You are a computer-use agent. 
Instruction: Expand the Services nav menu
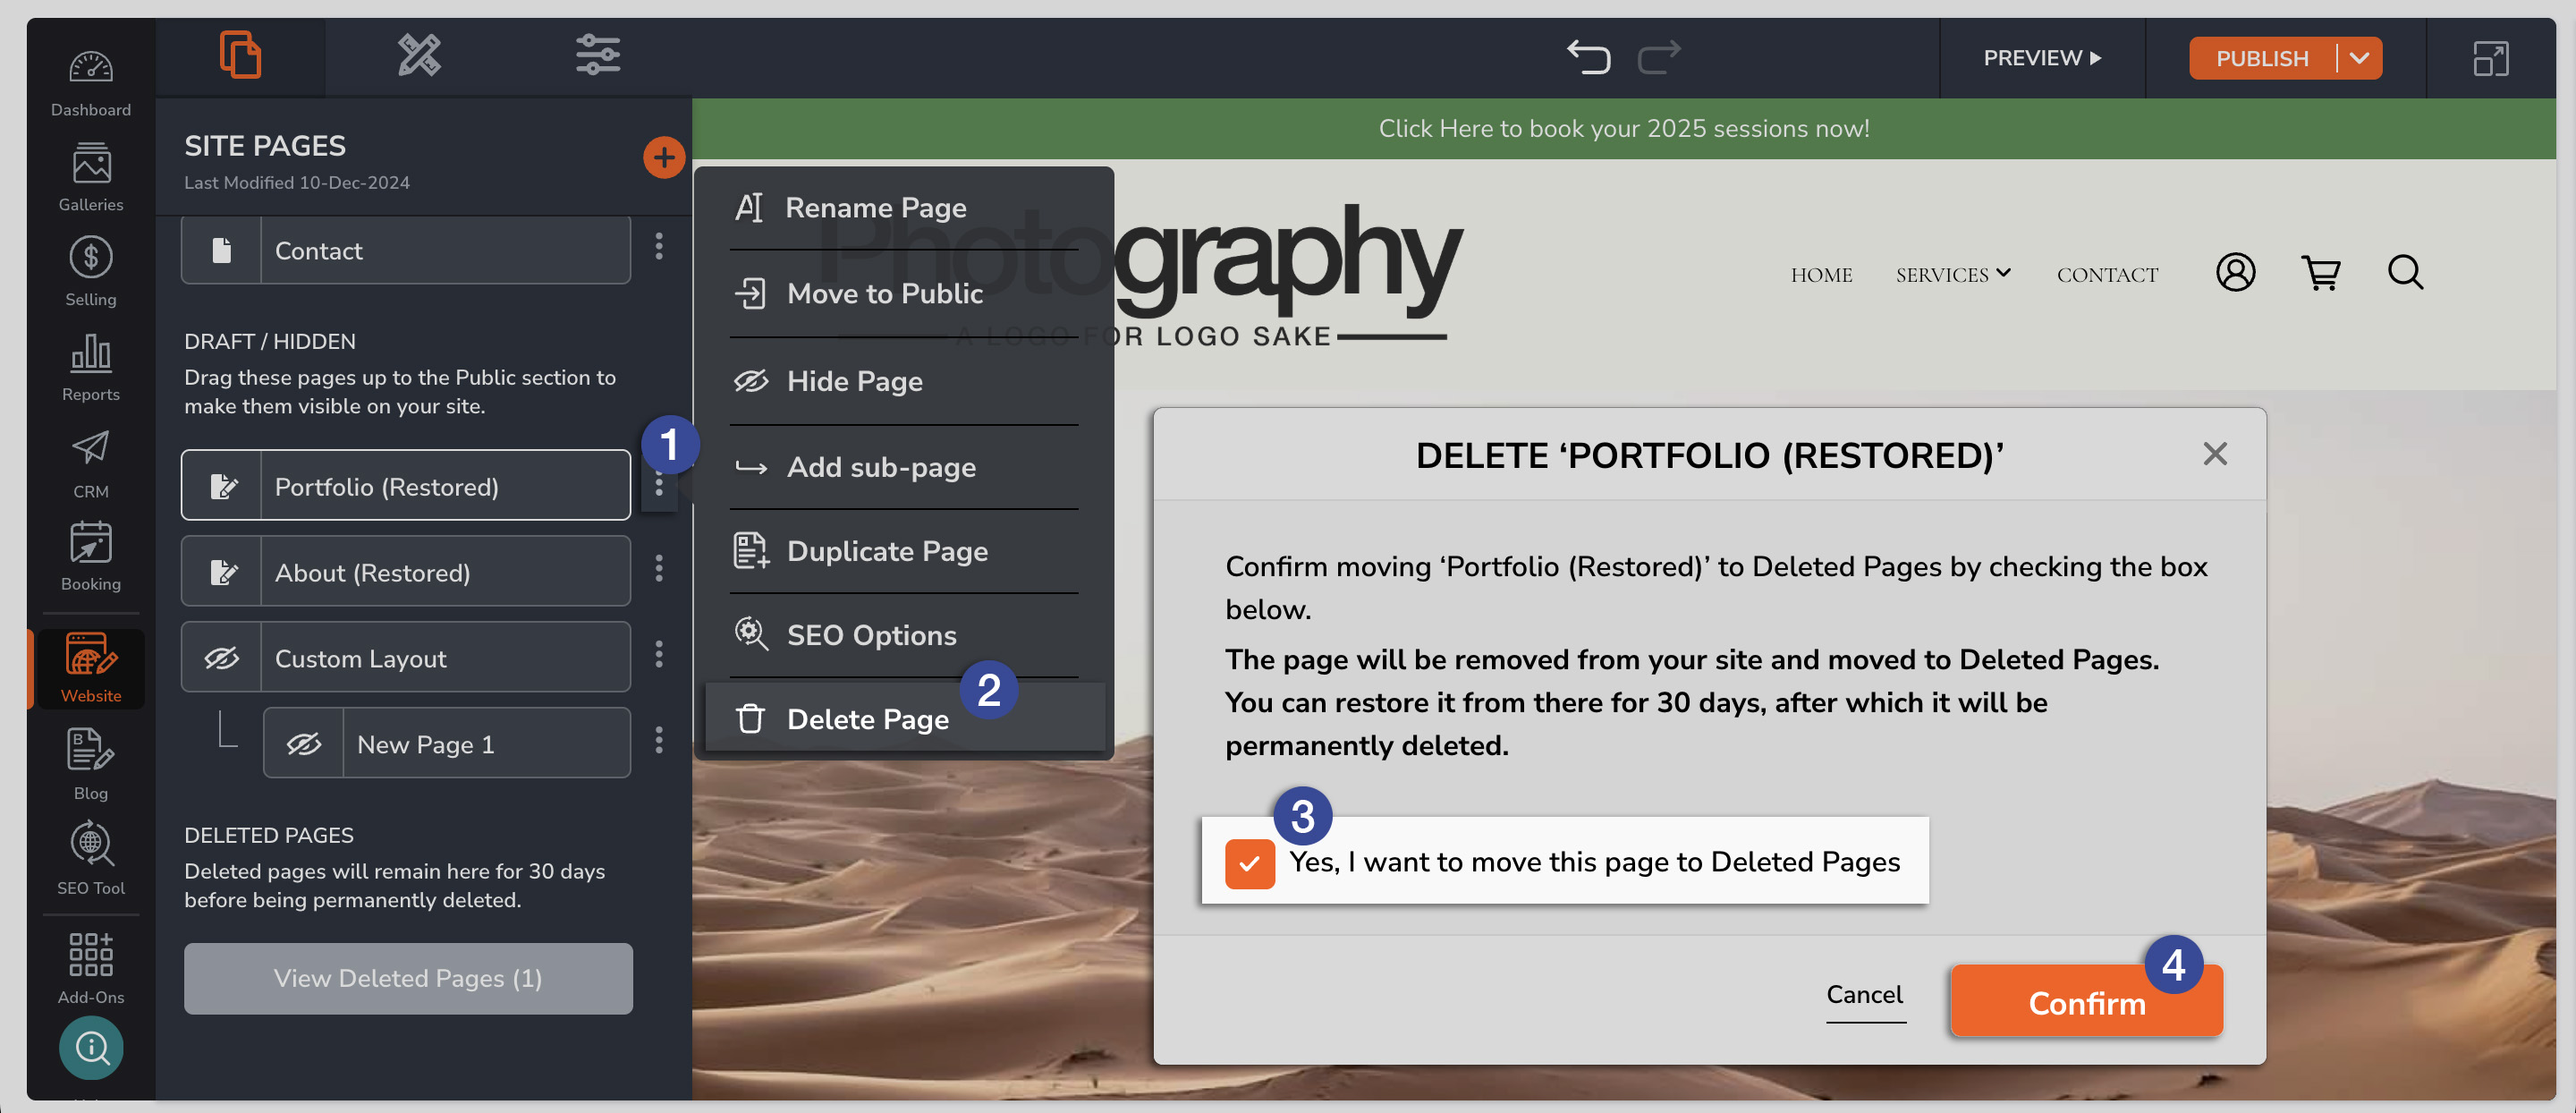pos(1953,274)
